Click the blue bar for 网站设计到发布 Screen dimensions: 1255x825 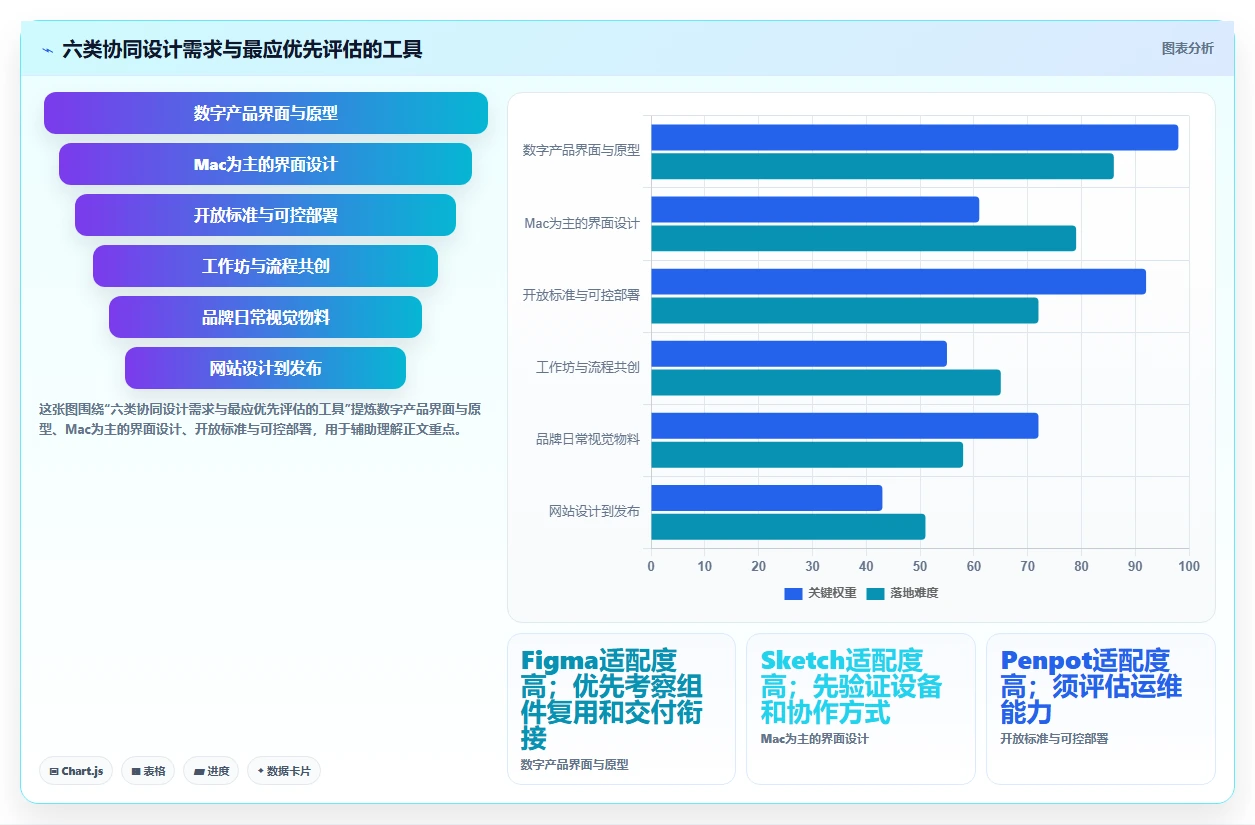(x=767, y=498)
